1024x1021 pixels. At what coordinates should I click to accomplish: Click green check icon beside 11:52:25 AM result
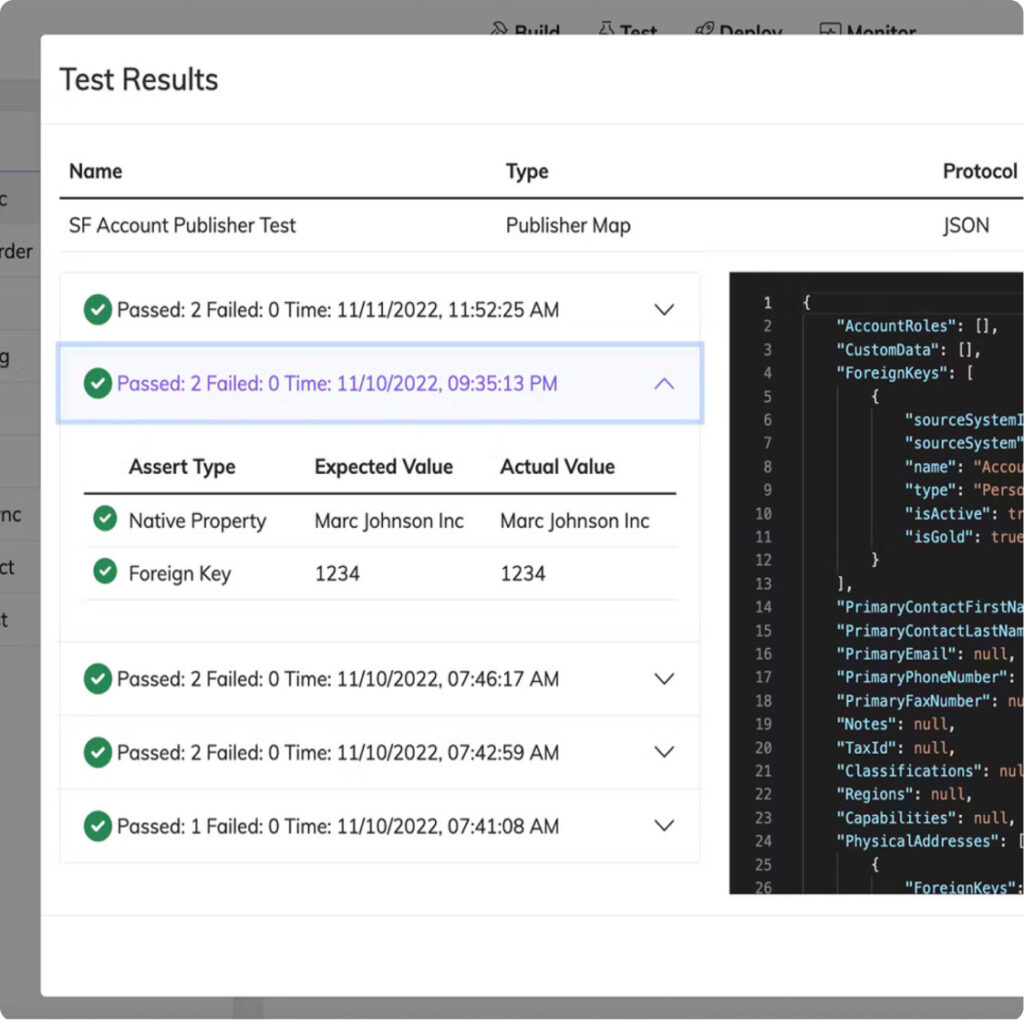pos(97,310)
